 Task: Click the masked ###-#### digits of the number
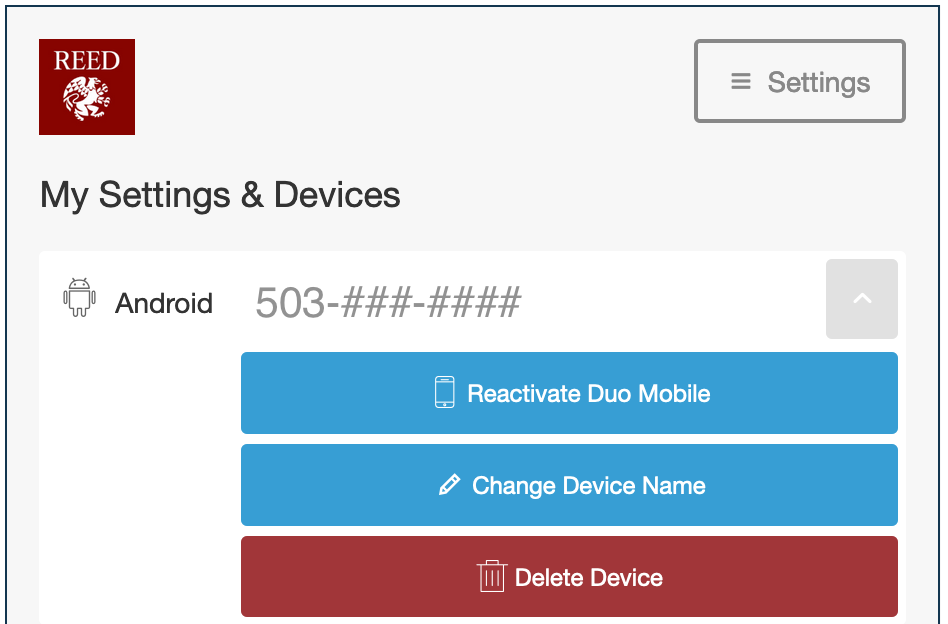[431, 302]
